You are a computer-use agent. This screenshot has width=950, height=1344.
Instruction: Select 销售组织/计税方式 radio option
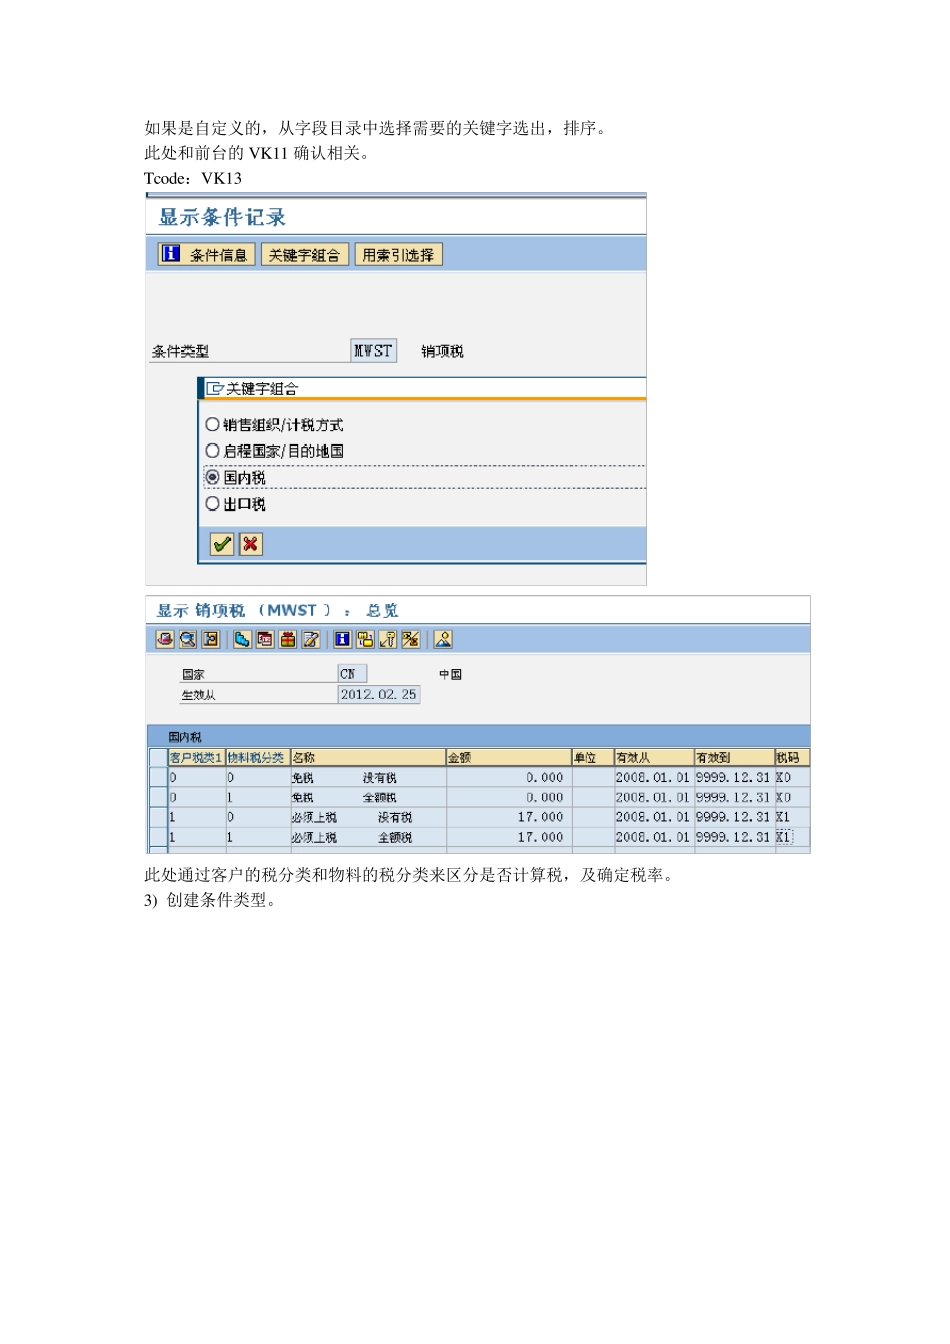tap(212, 425)
